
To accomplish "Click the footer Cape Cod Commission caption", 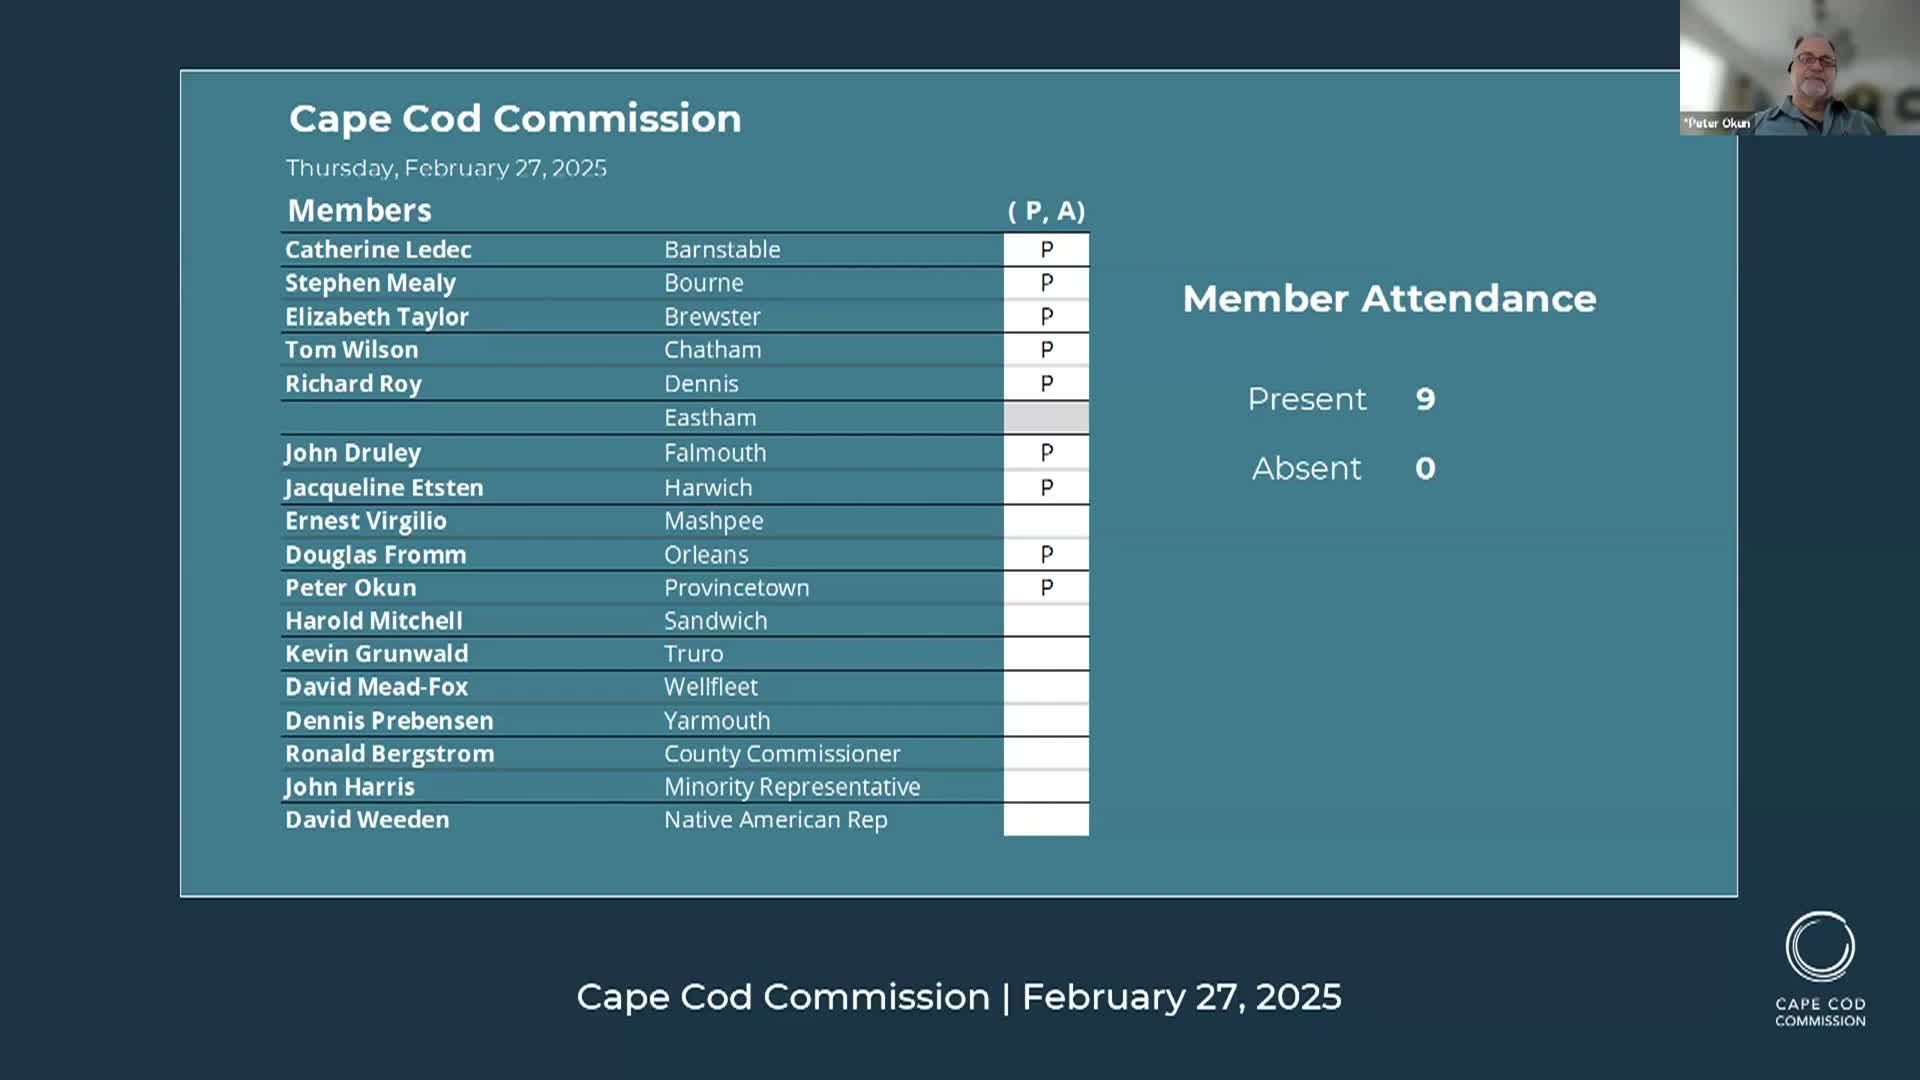I will click(959, 997).
